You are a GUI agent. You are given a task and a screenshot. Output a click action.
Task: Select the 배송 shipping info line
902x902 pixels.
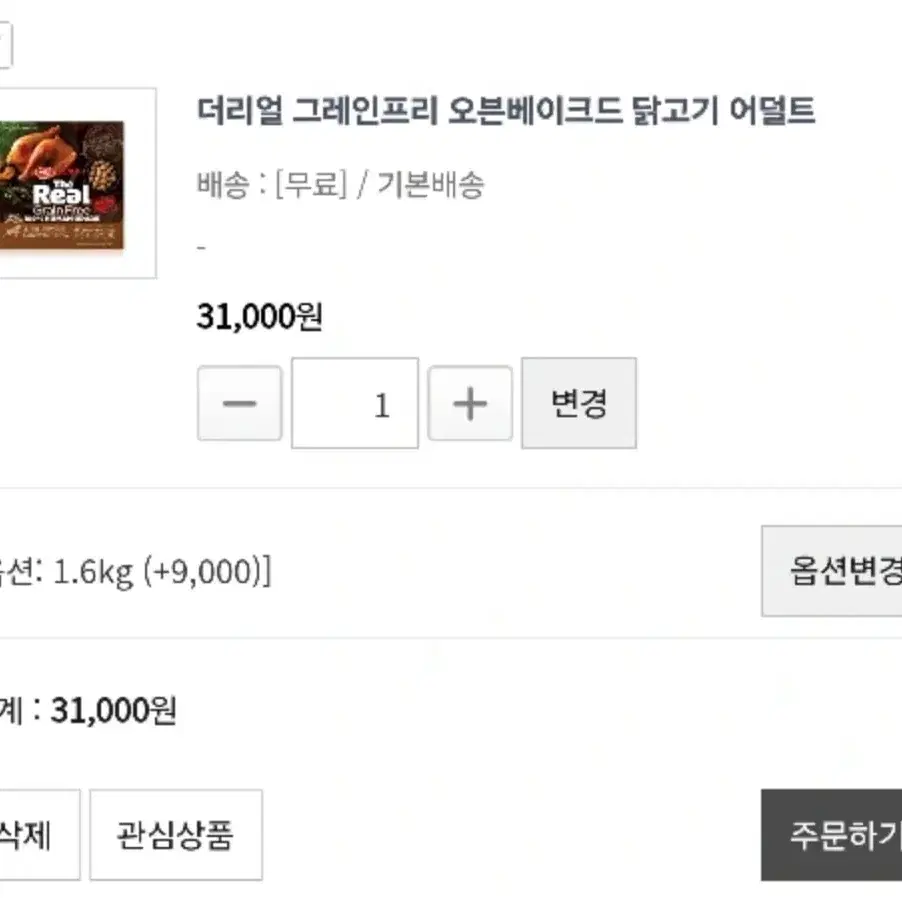[x=341, y=185]
